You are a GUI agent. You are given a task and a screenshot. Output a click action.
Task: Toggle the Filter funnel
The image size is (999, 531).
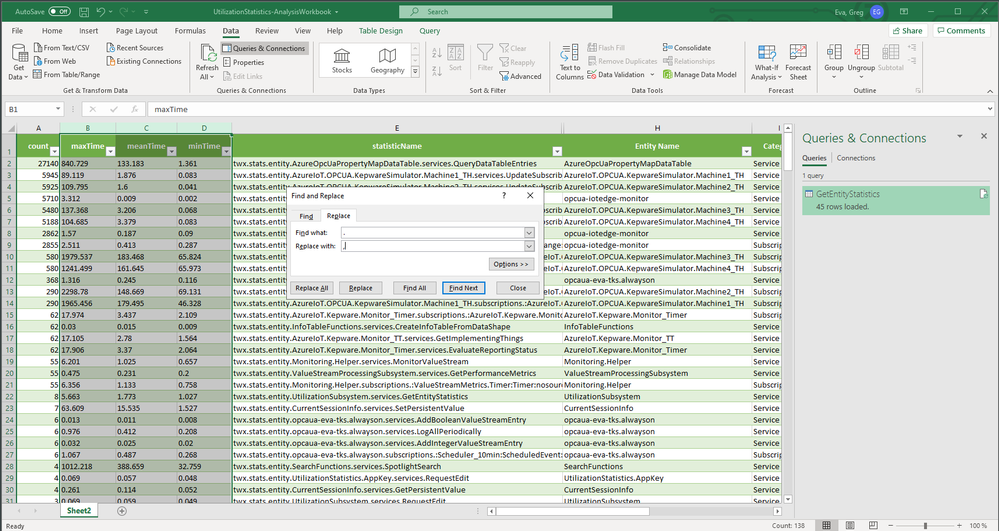pyautogui.click(x=485, y=57)
